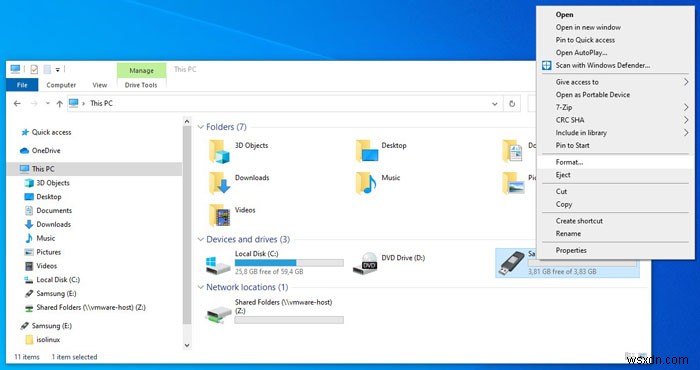Click Shared Folders (Z:) capacity bar
This screenshot has height=370, width=700.
[289, 320]
